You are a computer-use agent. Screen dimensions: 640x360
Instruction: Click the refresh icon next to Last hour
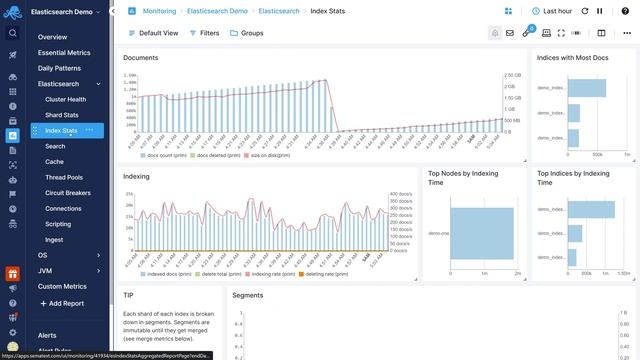click(x=585, y=11)
